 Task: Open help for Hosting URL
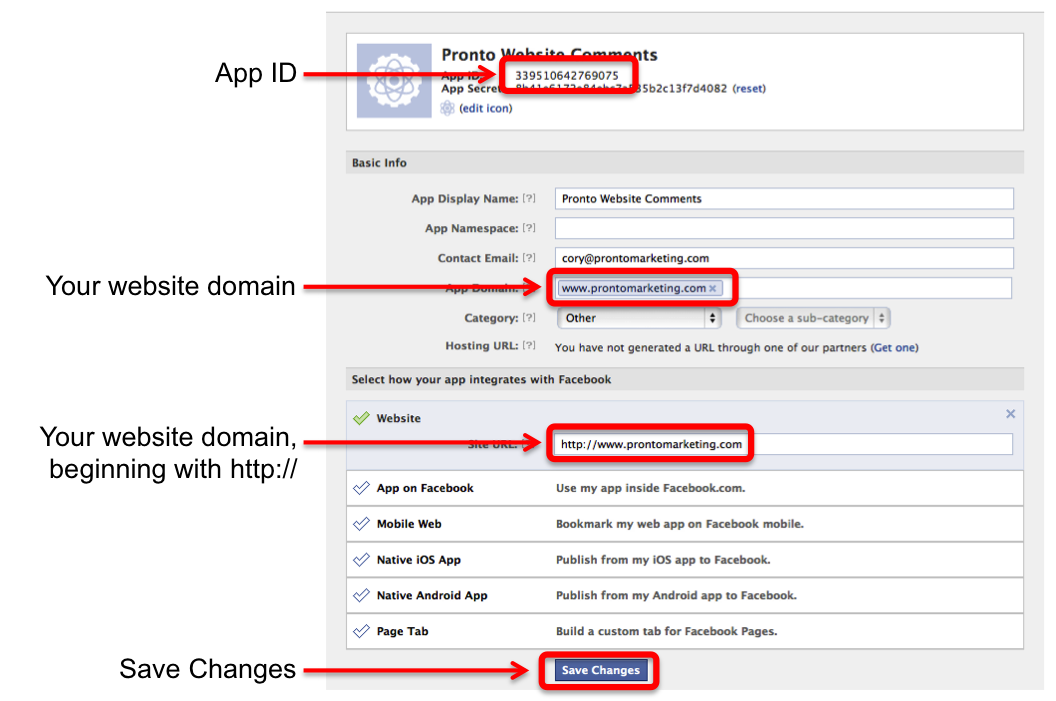[529, 345]
